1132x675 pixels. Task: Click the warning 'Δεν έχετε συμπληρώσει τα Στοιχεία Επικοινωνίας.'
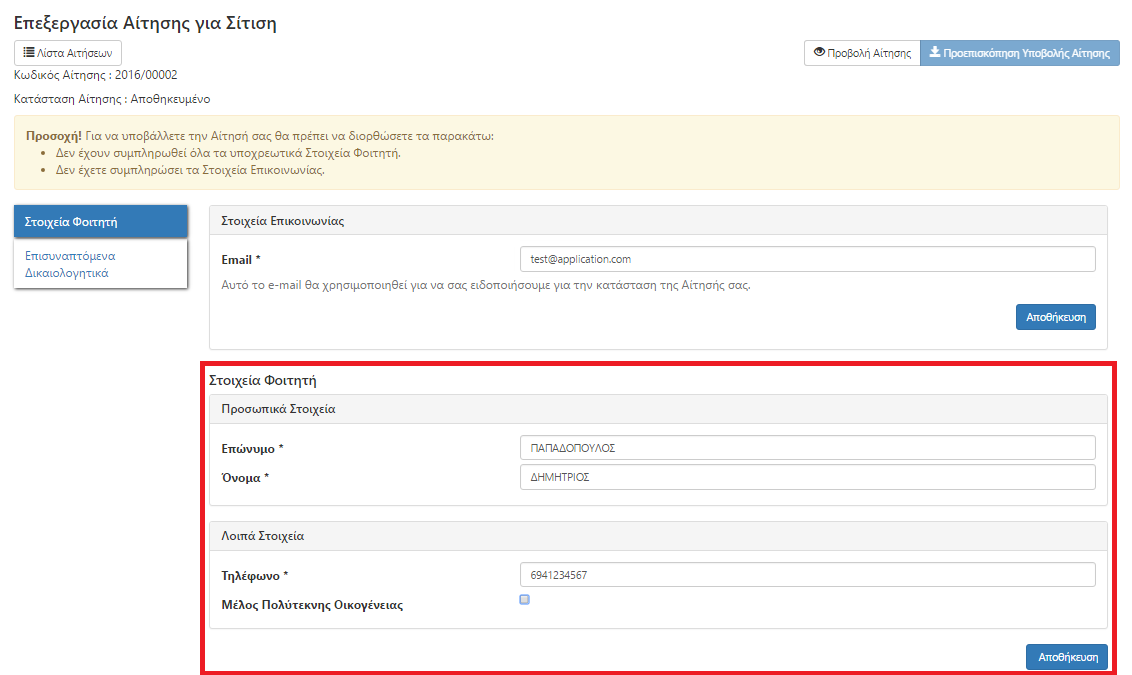coord(190,170)
